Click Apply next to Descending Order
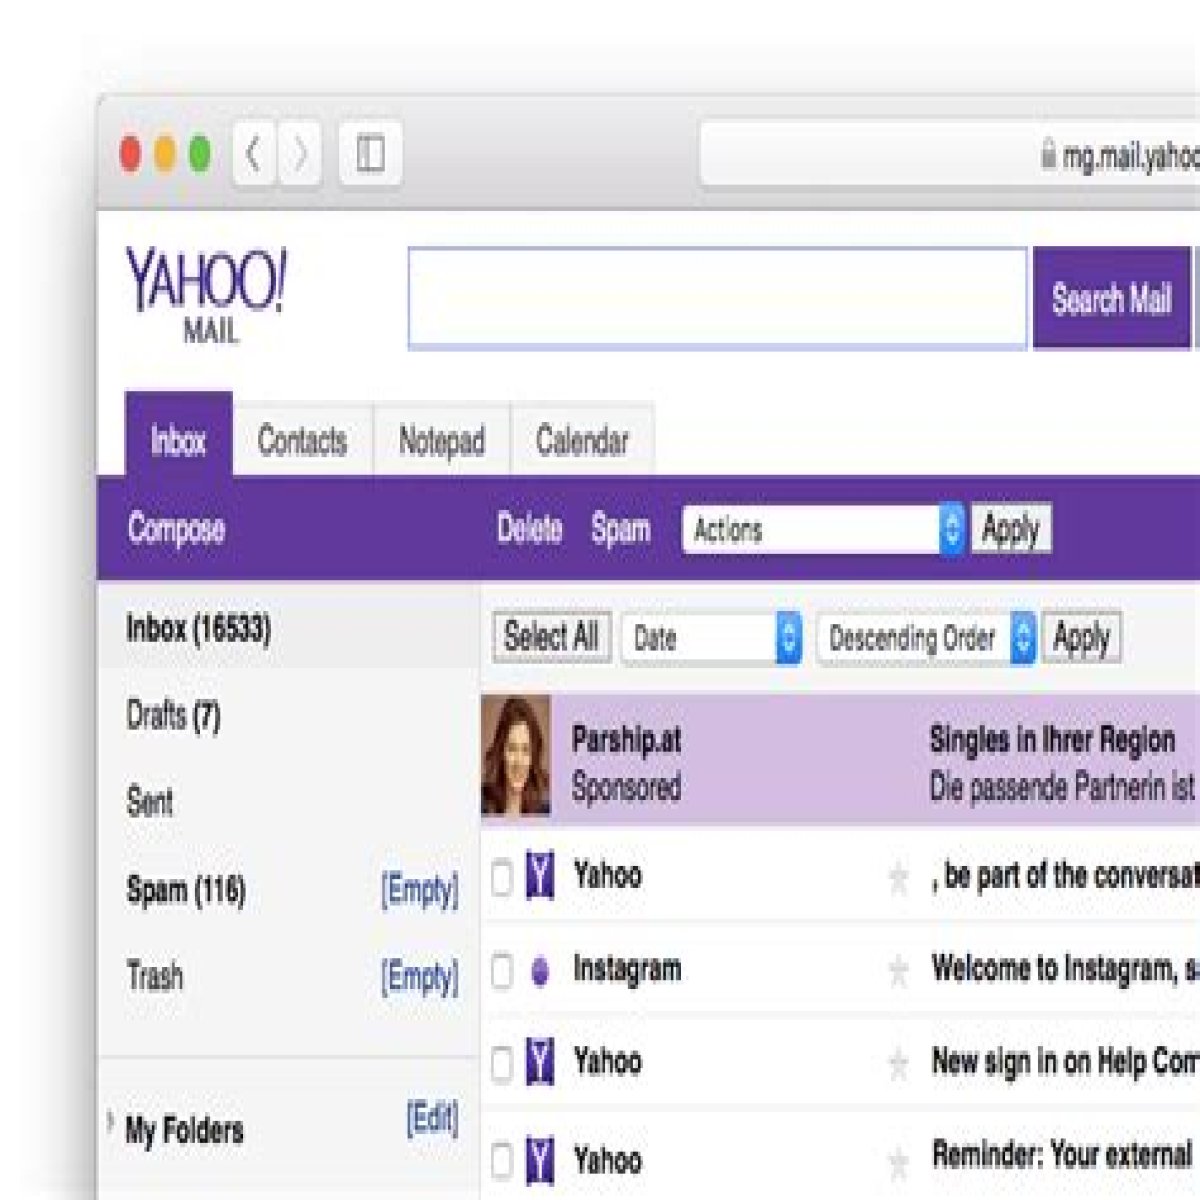Viewport: 1200px width, 1200px height. [1081, 638]
